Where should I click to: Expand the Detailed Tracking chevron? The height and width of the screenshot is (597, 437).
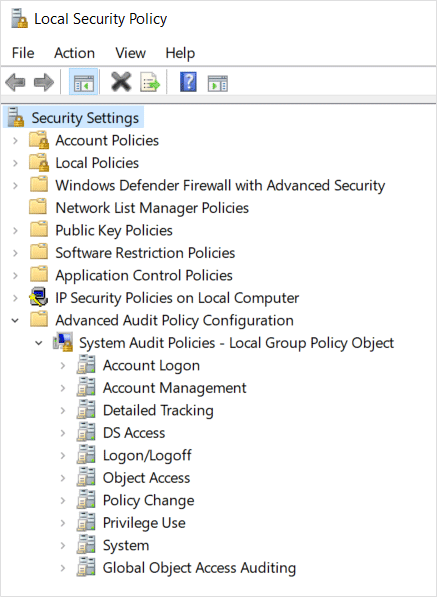[x=63, y=410]
